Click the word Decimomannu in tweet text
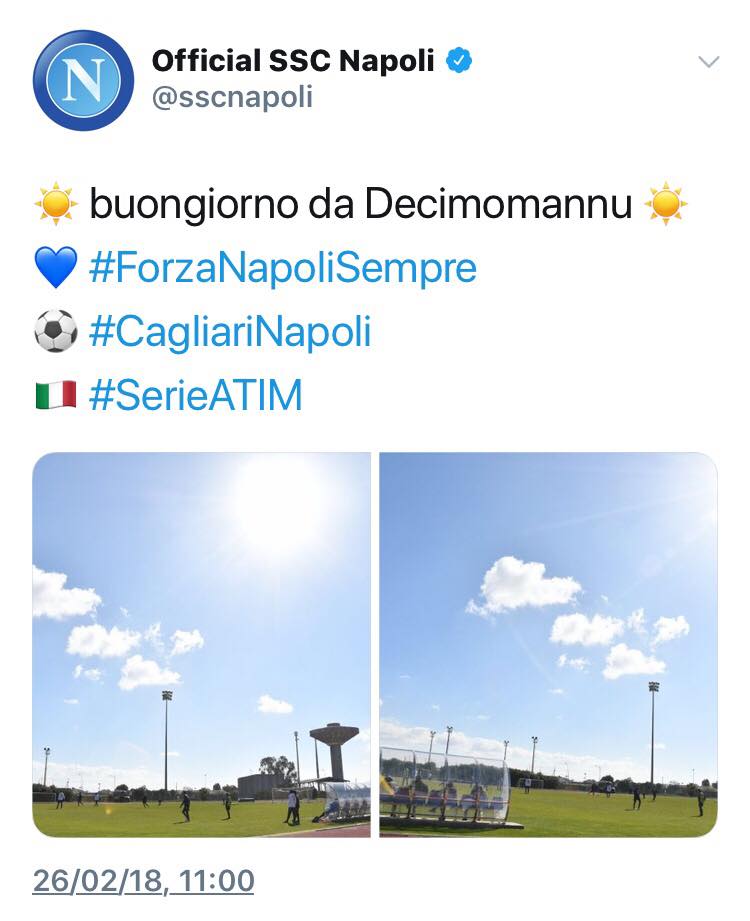This screenshot has width=750, height=921. pyautogui.click(x=498, y=204)
